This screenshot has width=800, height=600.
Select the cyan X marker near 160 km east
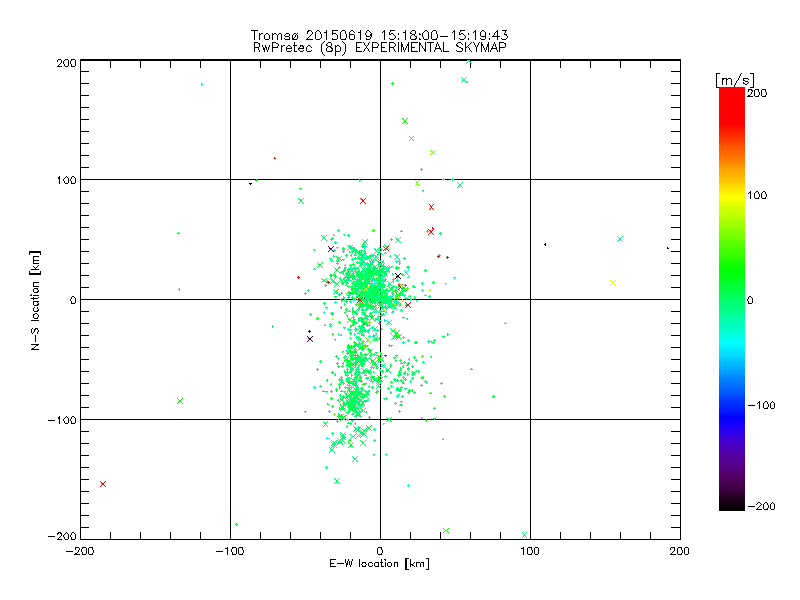(620, 239)
